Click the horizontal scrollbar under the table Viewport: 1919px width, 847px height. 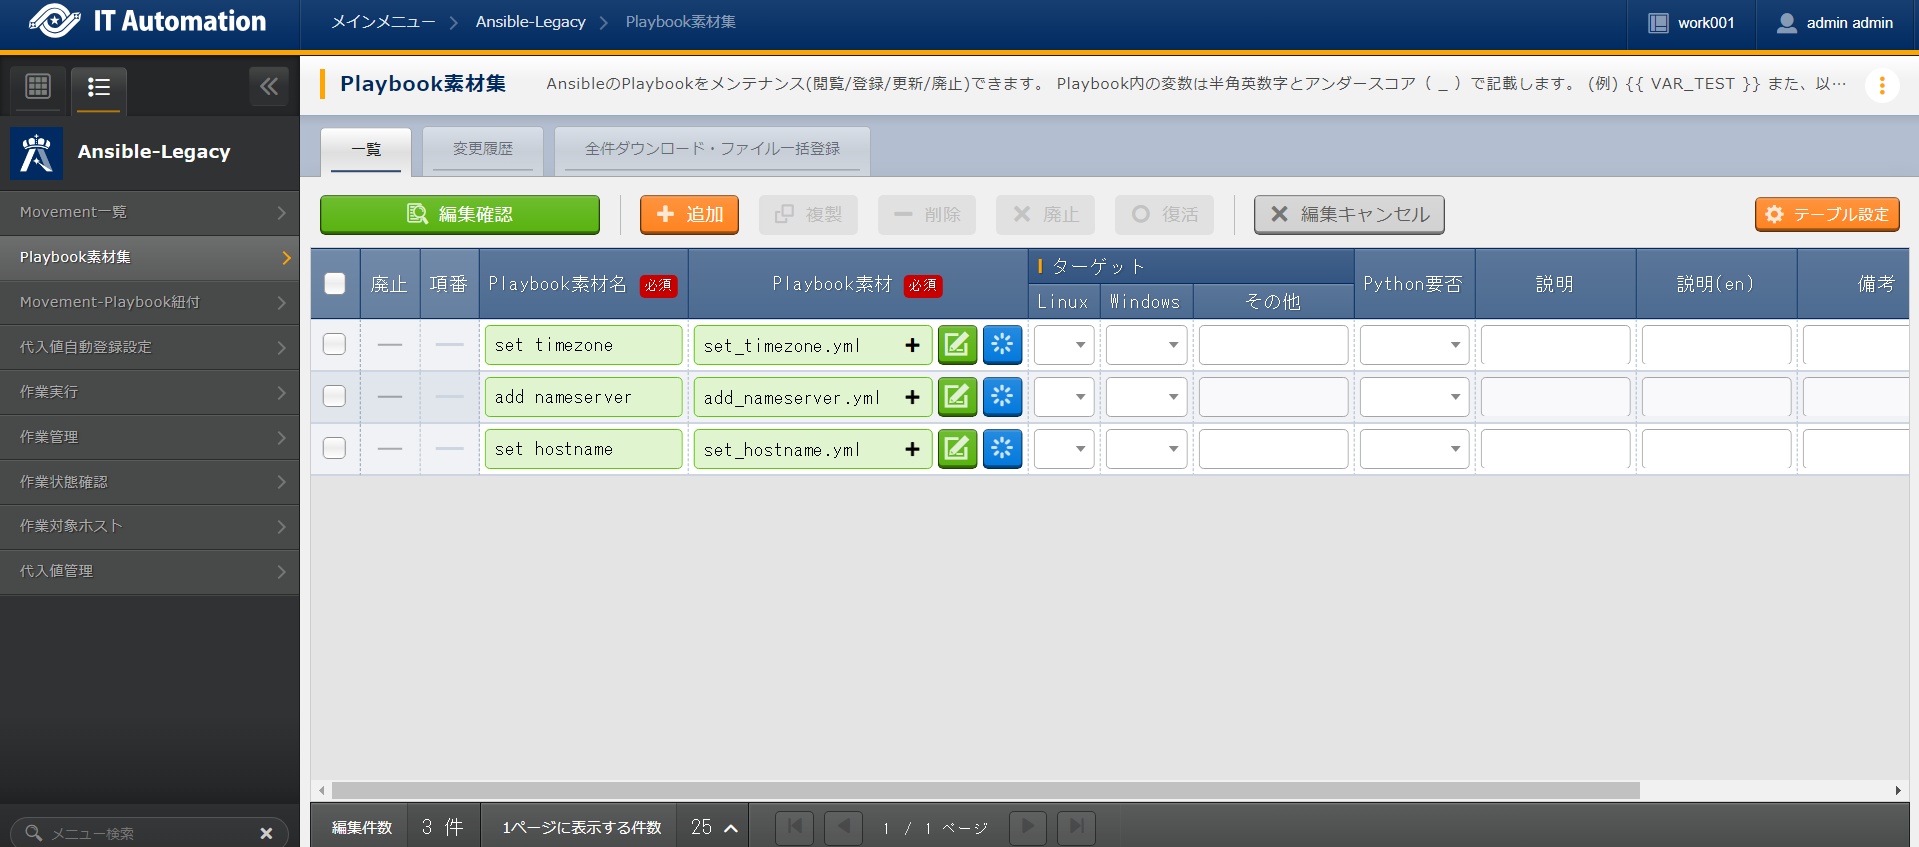point(985,790)
